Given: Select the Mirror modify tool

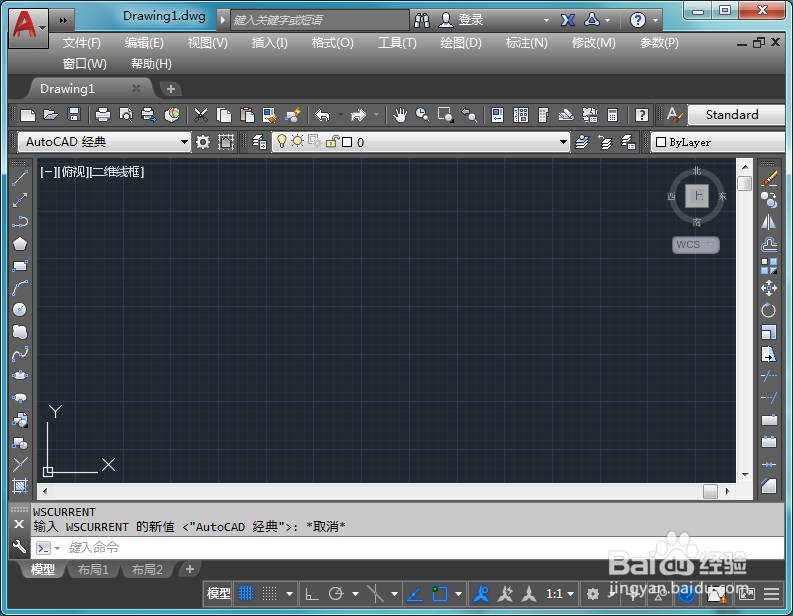Looking at the screenshot, I should tap(769, 222).
